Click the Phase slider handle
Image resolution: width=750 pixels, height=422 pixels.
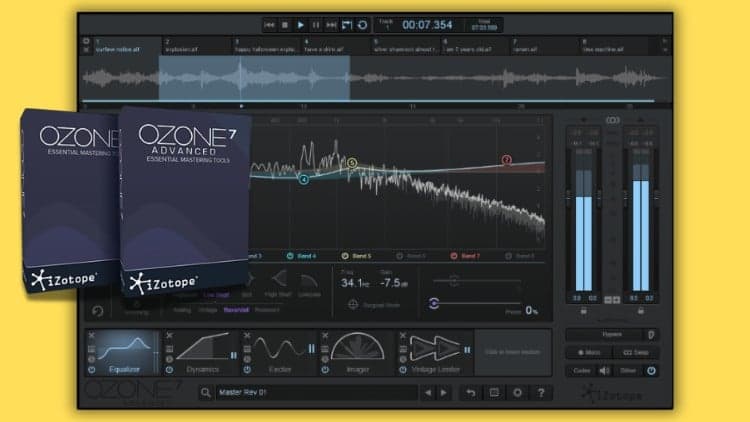coord(434,303)
